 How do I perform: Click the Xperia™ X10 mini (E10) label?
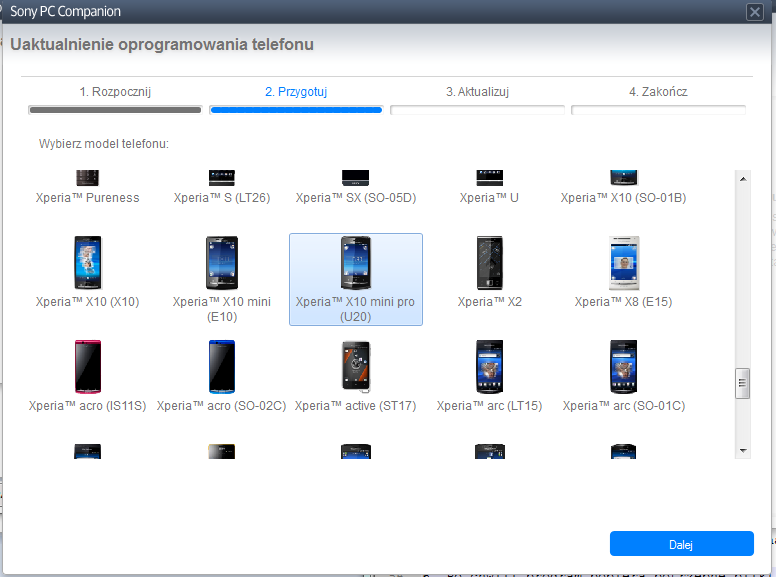click(x=222, y=309)
